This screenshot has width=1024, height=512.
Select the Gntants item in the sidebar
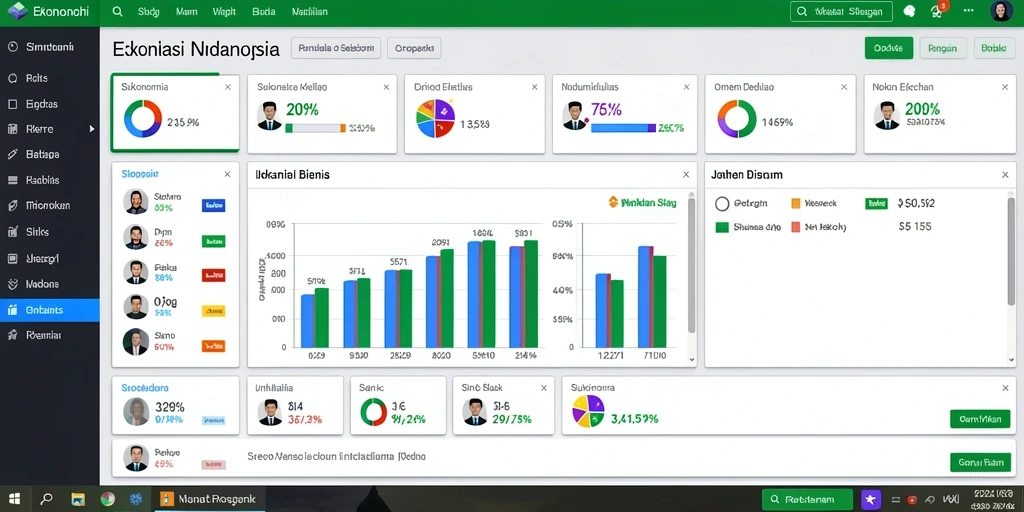click(50, 310)
